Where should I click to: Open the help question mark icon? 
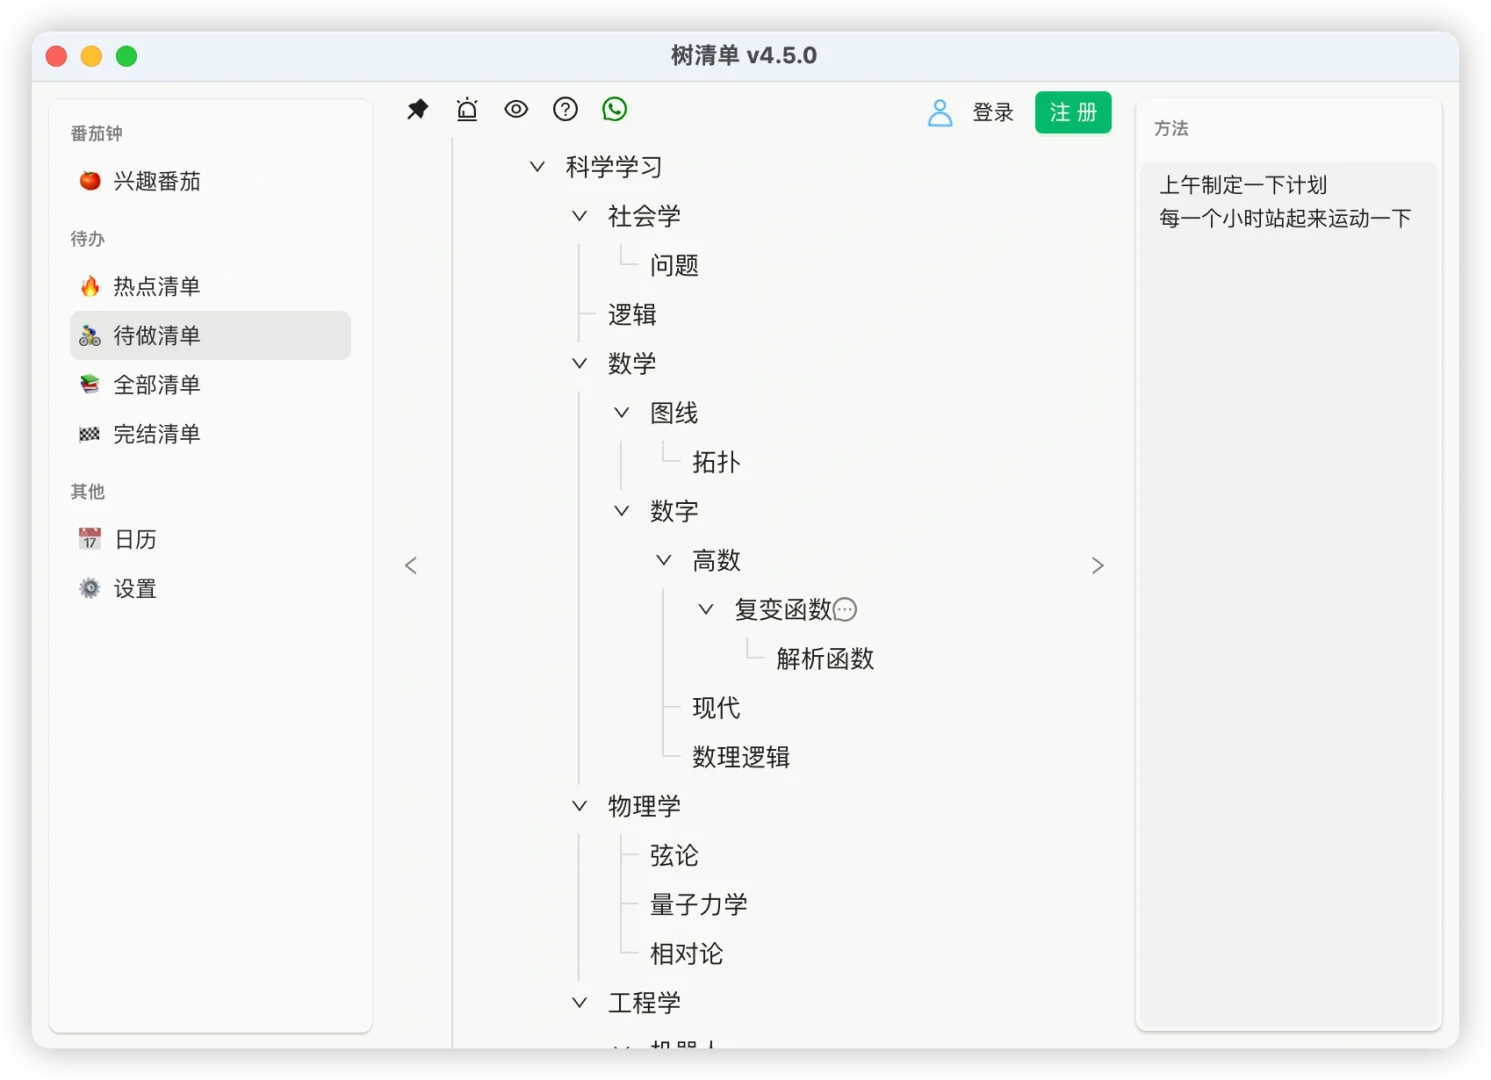[x=565, y=109]
